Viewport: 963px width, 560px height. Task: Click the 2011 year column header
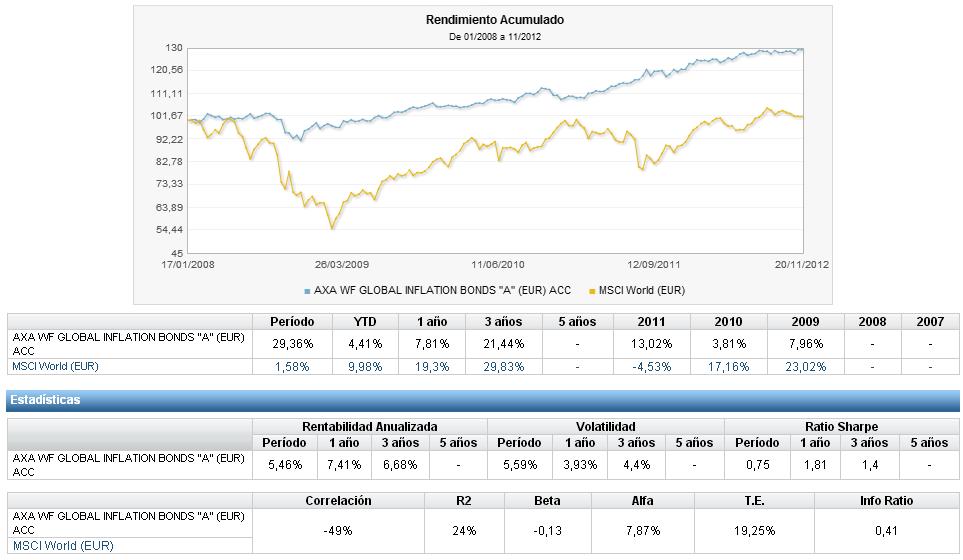coord(650,322)
